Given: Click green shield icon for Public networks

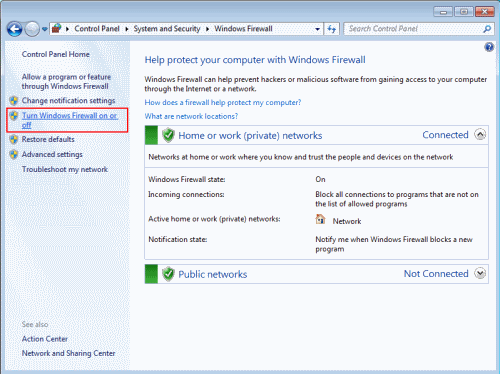Looking at the screenshot, I should point(168,274).
